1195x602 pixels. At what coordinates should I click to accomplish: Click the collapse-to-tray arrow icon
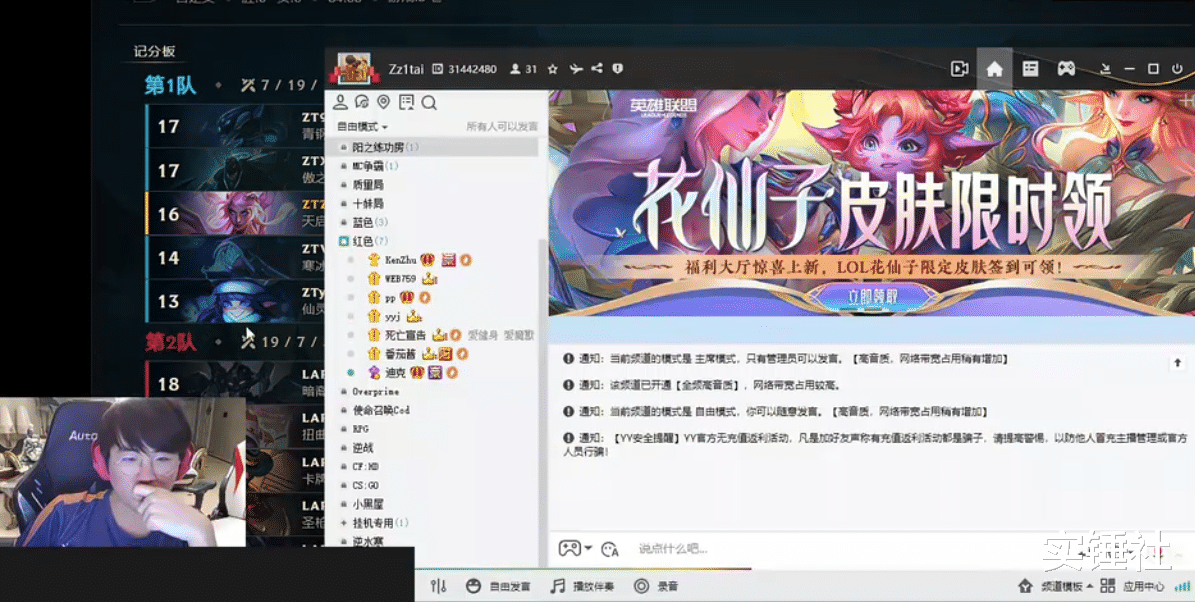pyautogui.click(x=1106, y=69)
